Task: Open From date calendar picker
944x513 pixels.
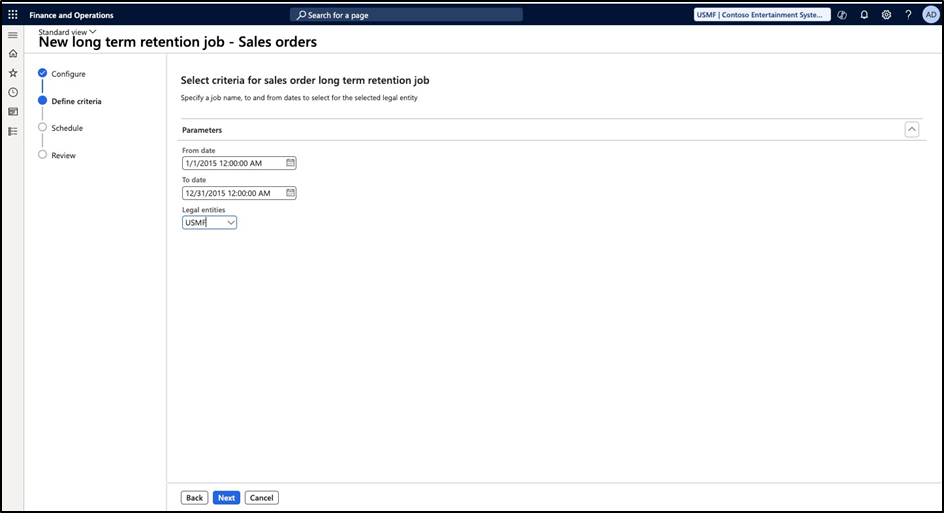Action: [x=290, y=163]
